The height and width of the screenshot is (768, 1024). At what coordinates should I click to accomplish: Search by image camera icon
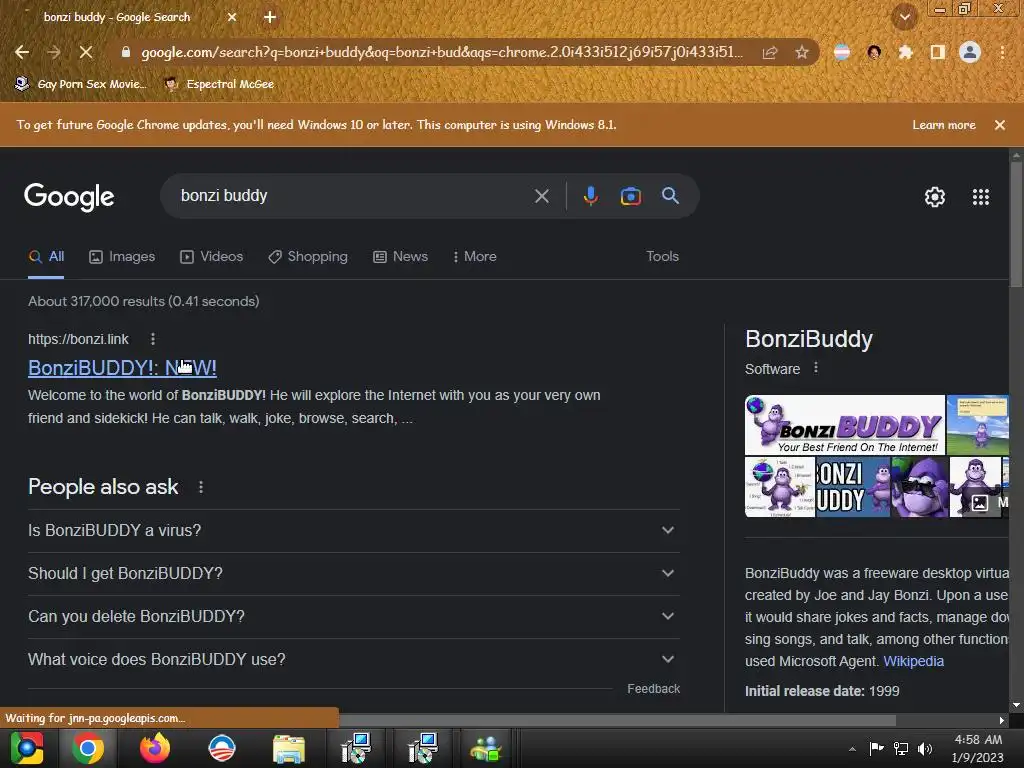click(630, 196)
